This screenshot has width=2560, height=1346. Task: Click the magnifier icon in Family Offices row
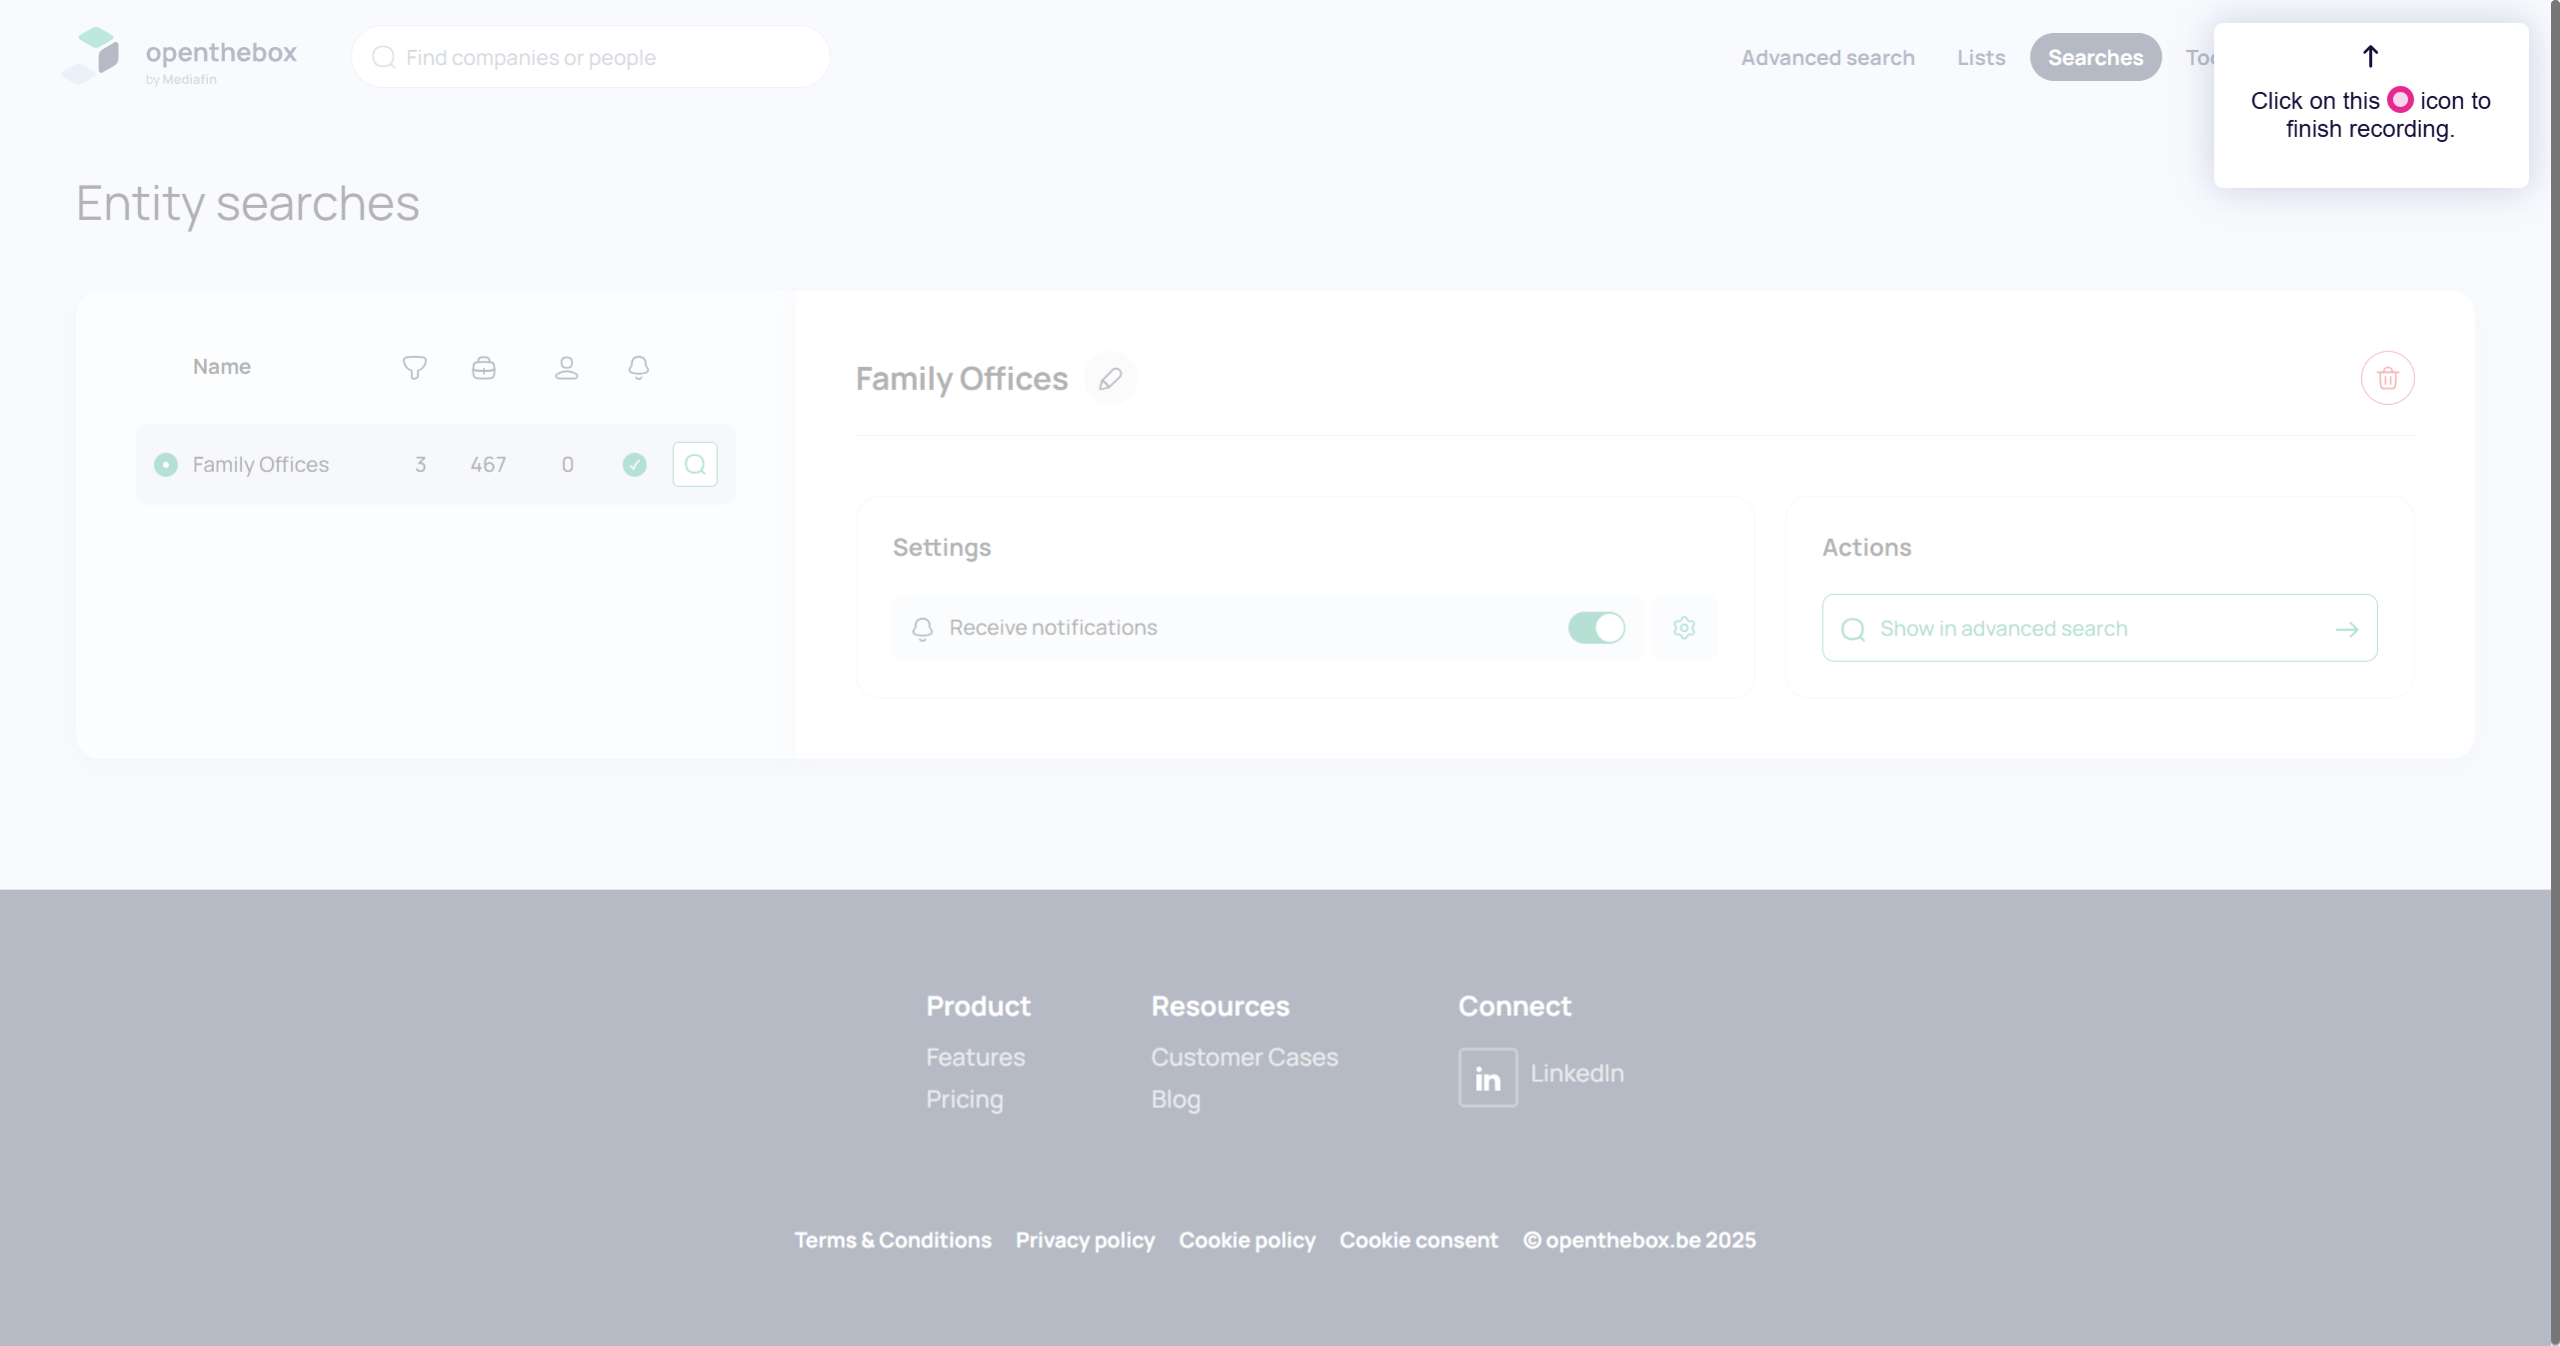(x=695, y=464)
